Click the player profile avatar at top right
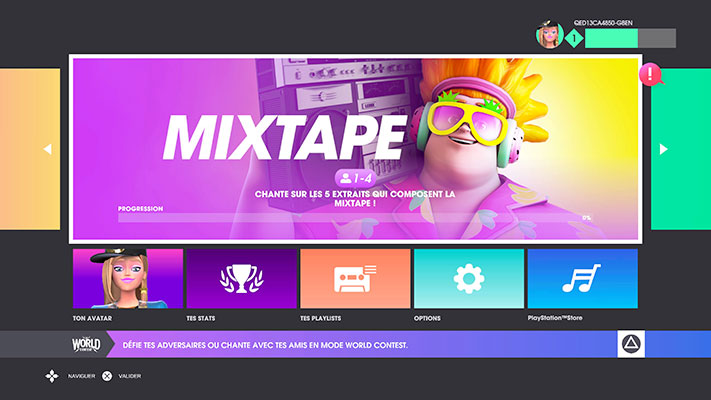 tap(549, 36)
